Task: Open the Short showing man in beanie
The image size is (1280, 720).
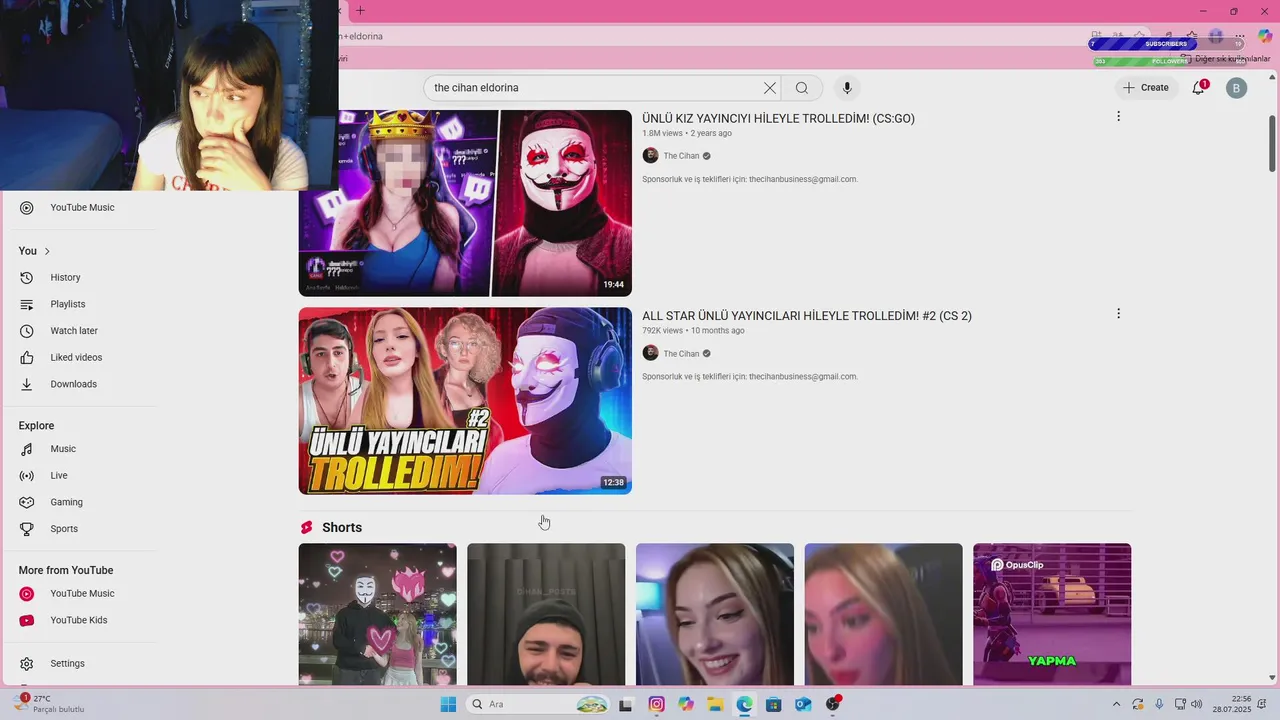Action: (546, 615)
